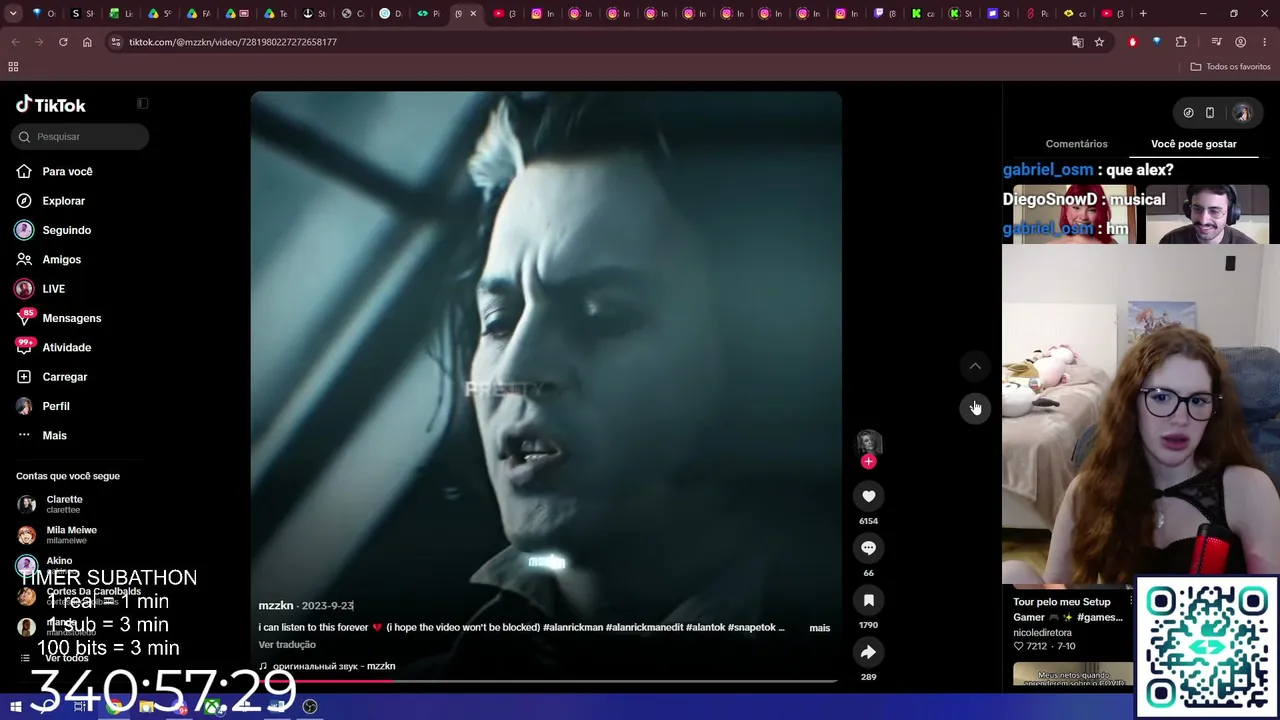Open the original sound mzzkn link

click(327, 666)
